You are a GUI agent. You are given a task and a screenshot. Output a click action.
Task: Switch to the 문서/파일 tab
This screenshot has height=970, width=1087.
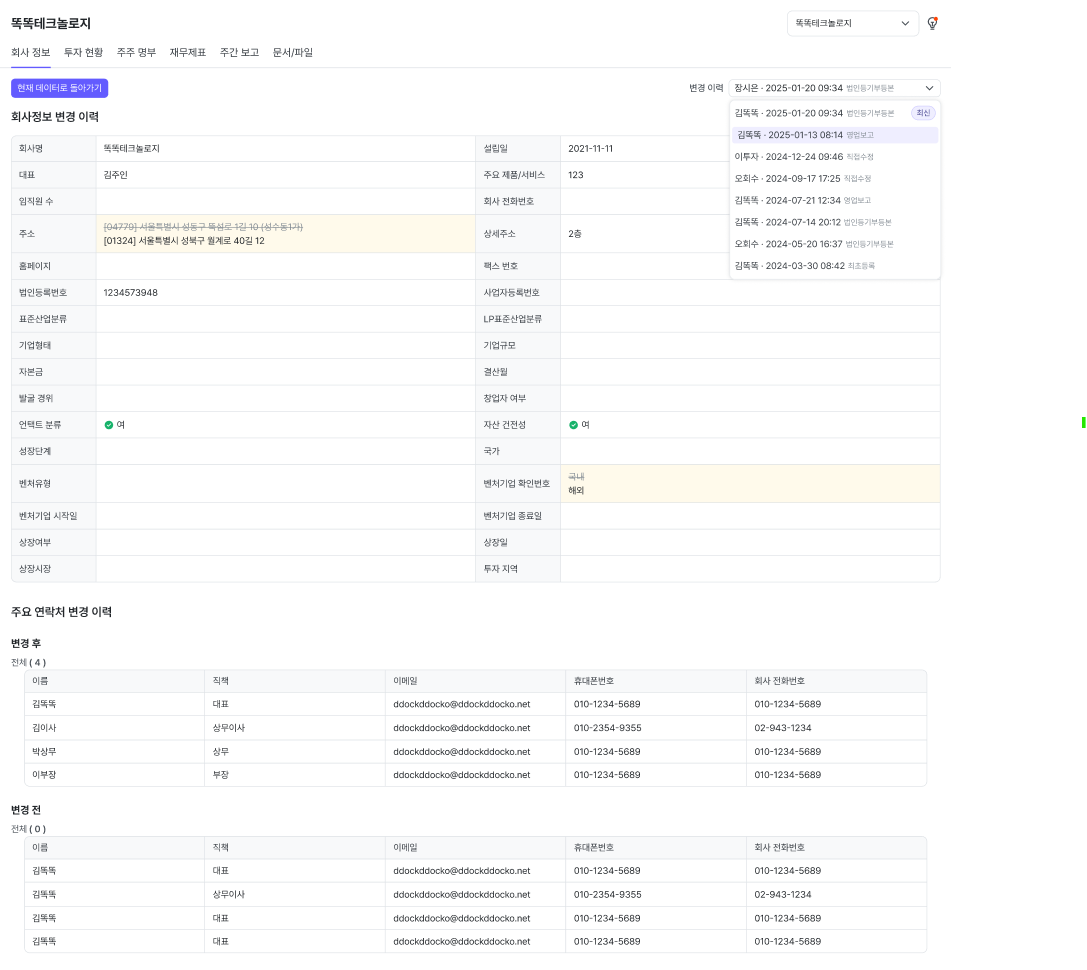click(293, 52)
